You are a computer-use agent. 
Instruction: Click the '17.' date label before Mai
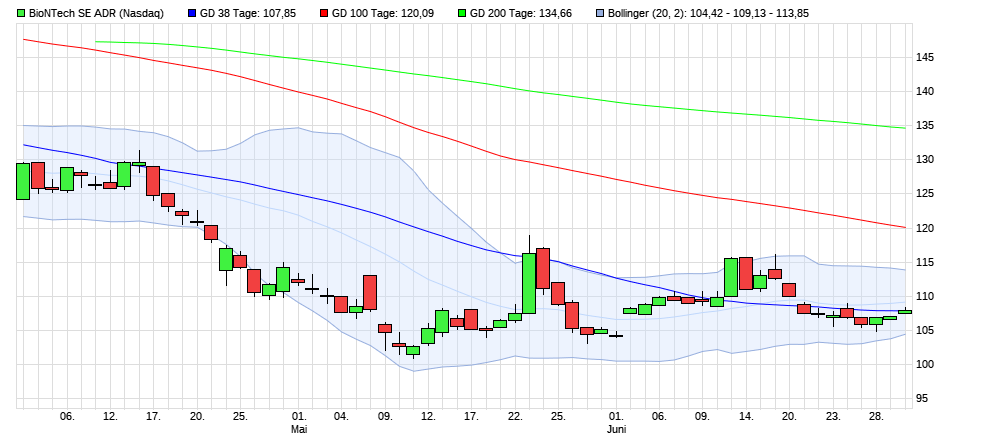[153, 417]
